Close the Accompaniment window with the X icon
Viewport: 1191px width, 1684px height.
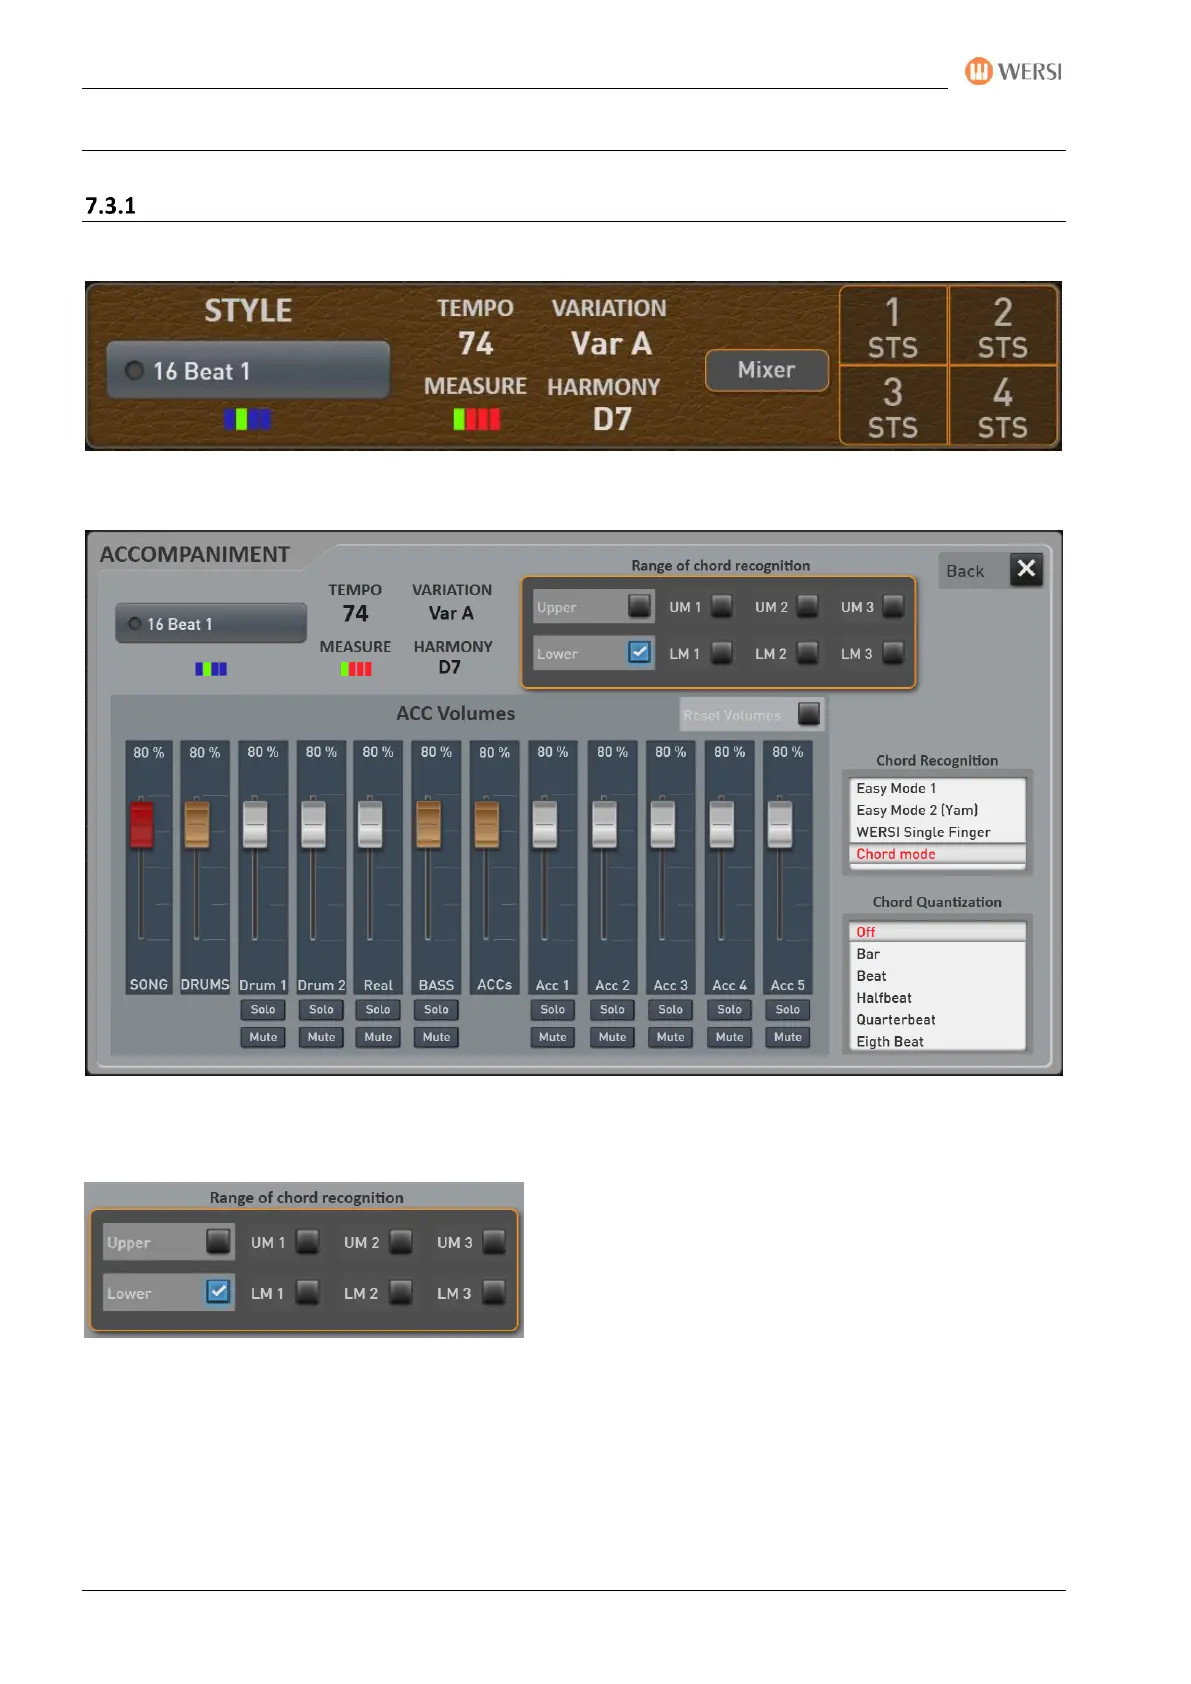[1026, 570]
